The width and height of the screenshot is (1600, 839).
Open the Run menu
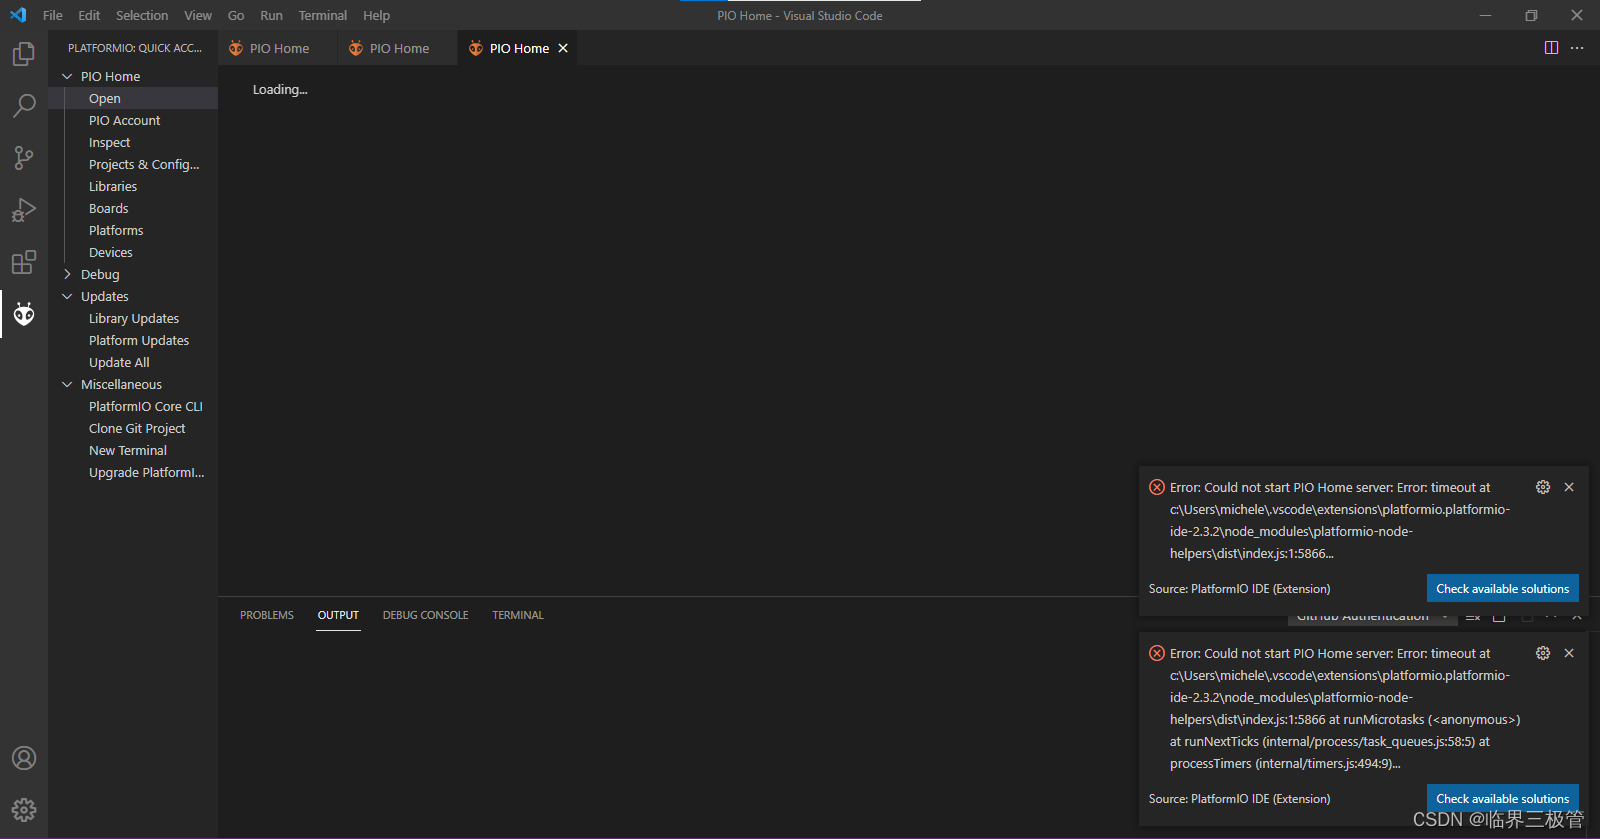pyautogui.click(x=271, y=15)
